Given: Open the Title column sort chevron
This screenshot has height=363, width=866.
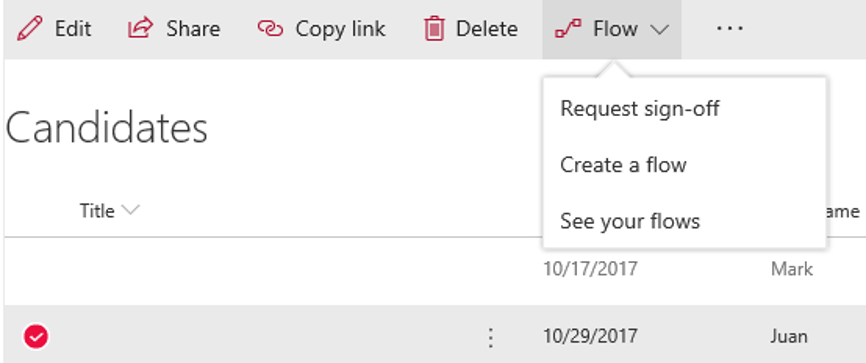Looking at the screenshot, I should pyautogui.click(x=130, y=210).
